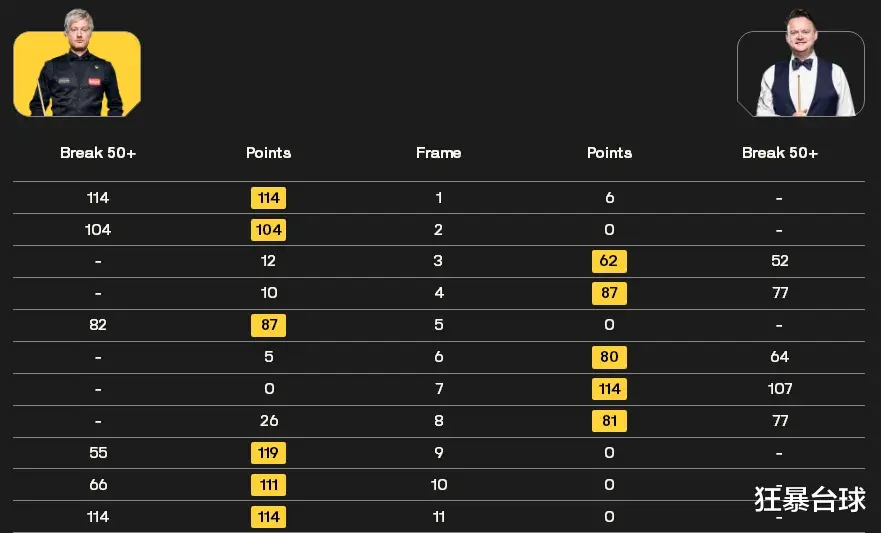Screen dimensions: 881x533
Task: Select the Frame column header
Action: pos(438,153)
